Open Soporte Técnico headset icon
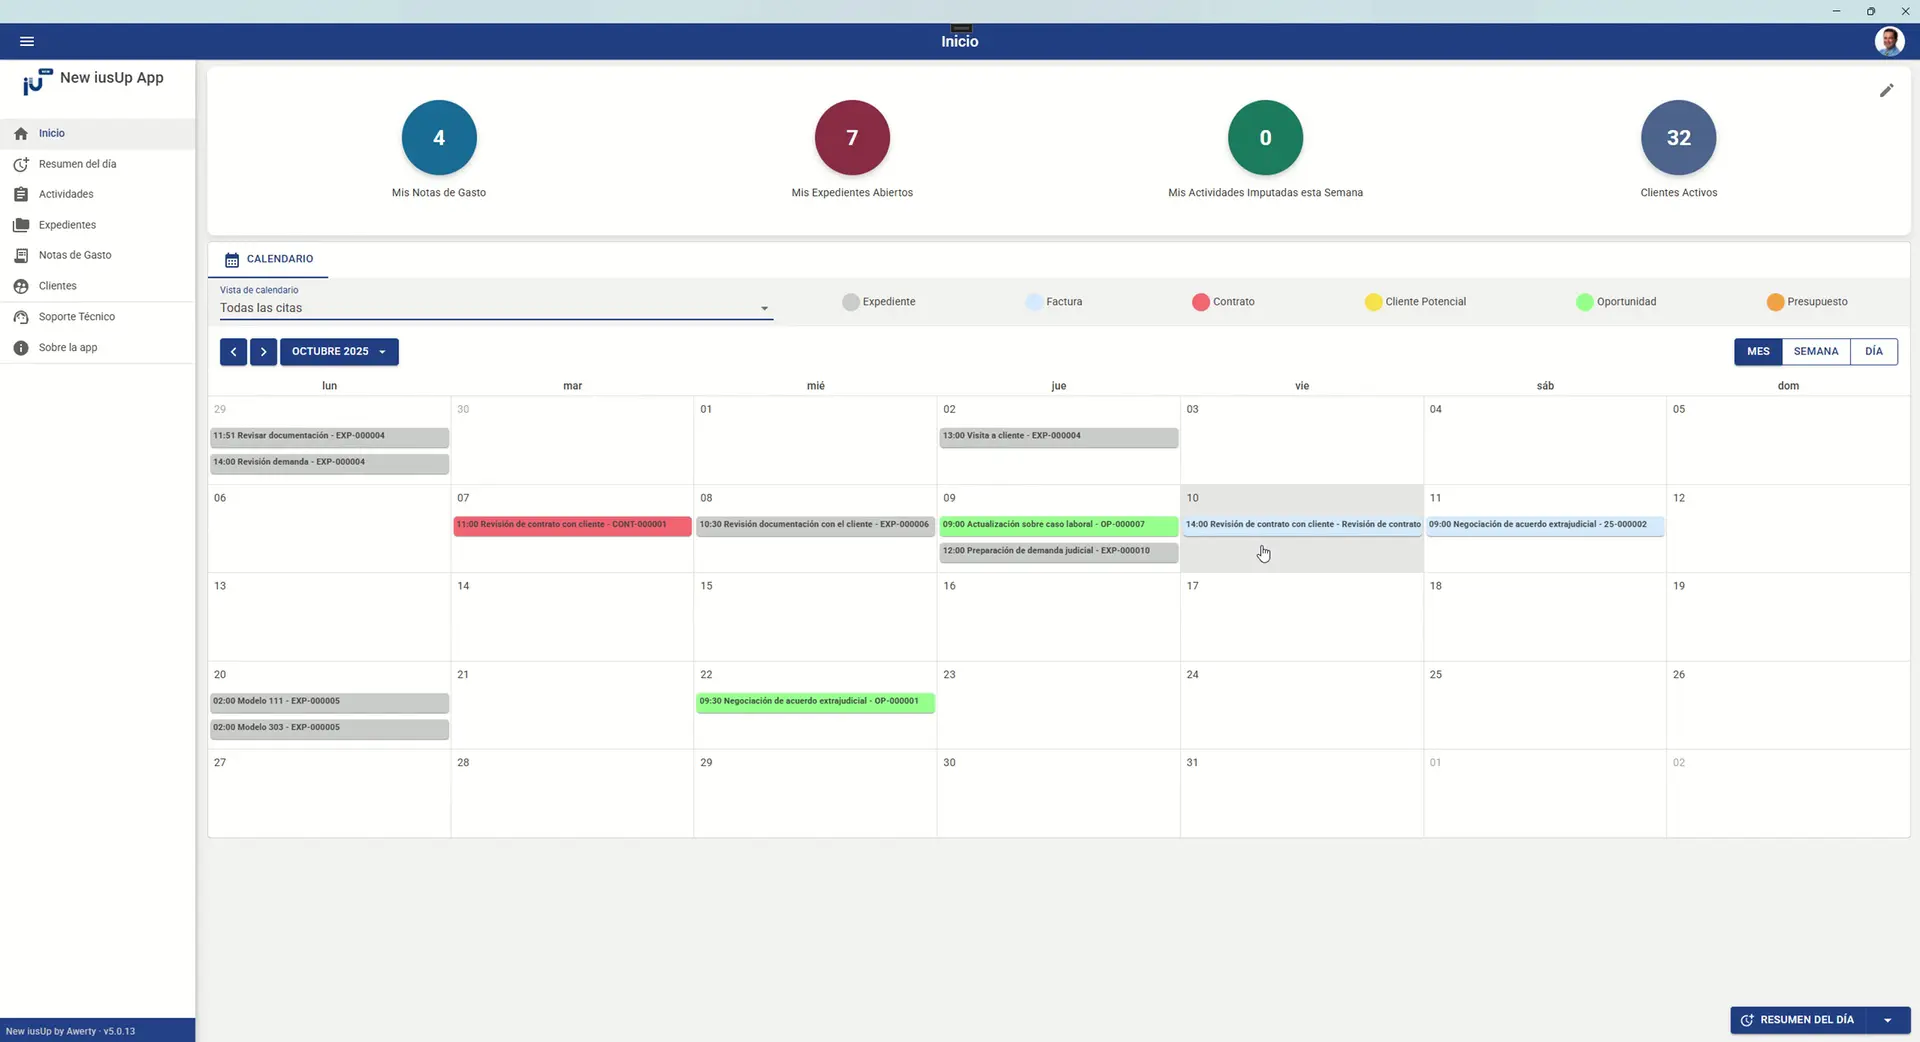This screenshot has width=1920, height=1042. coord(21,317)
